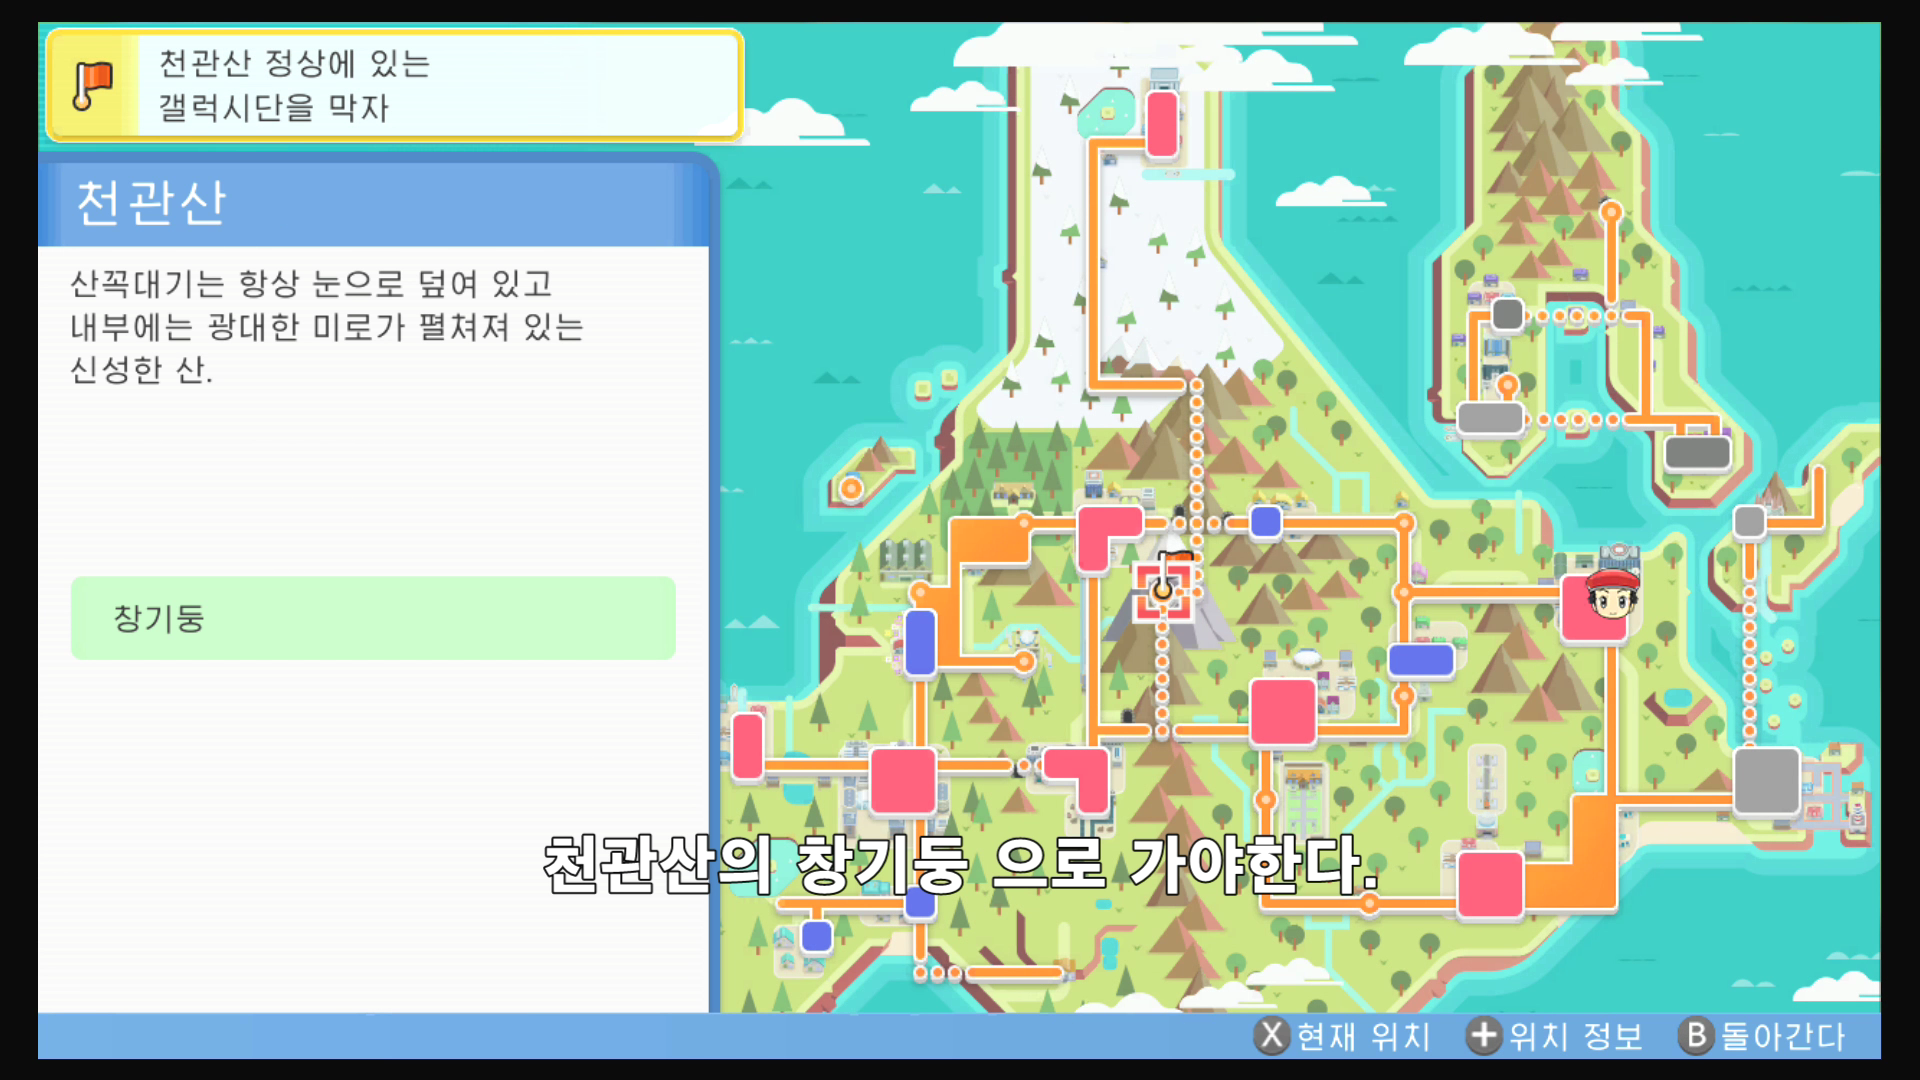
Task: Click the X 현재 위치 button
Action: pos(1343,1036)
